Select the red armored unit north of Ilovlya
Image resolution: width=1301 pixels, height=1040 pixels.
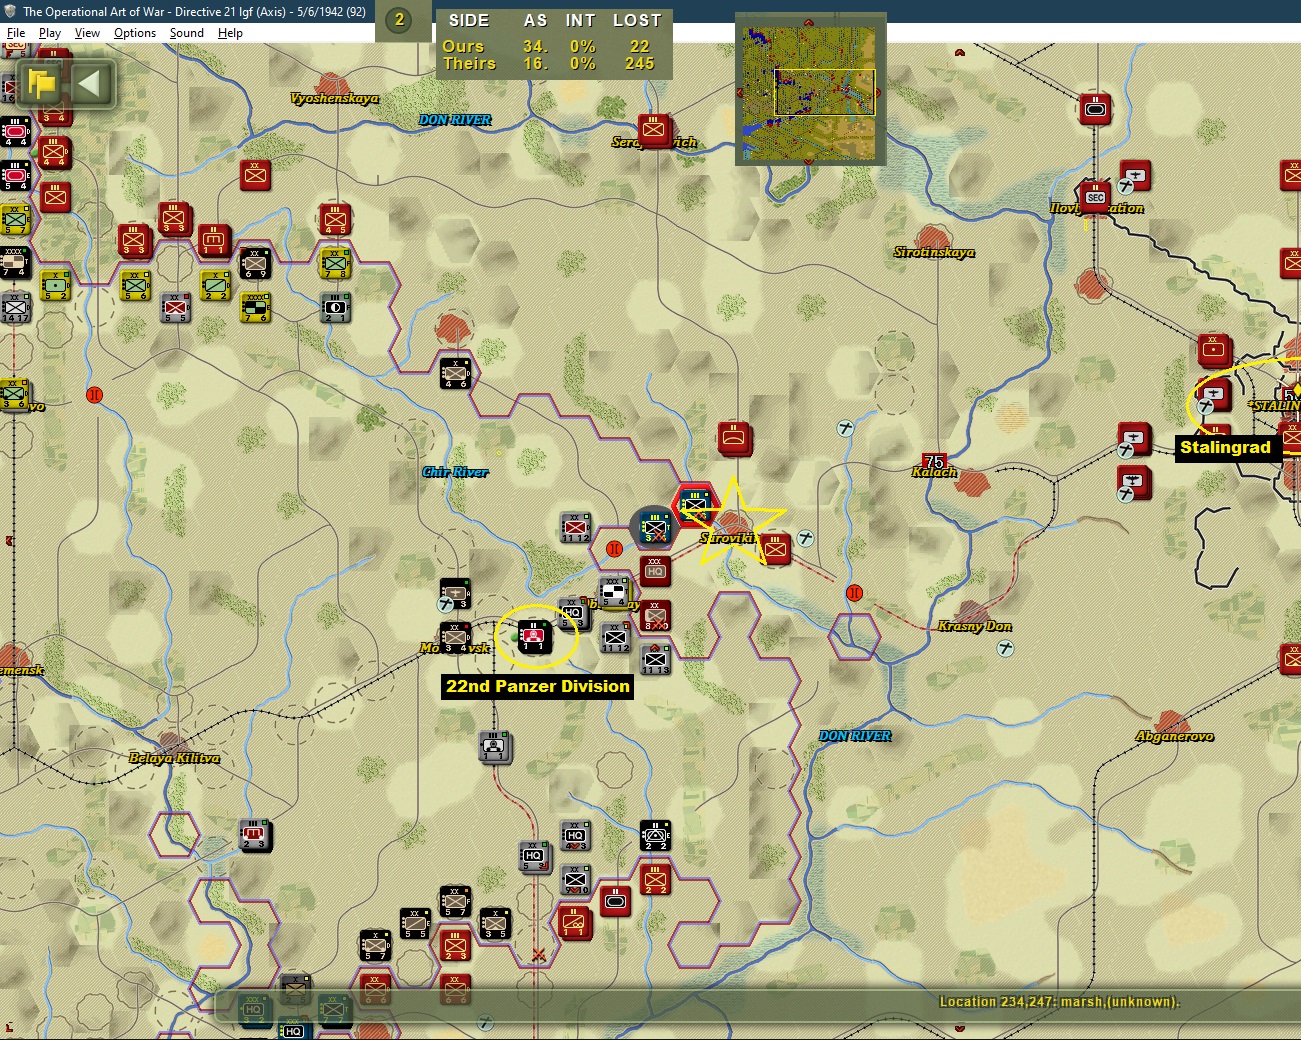[x=1096, y=109]
